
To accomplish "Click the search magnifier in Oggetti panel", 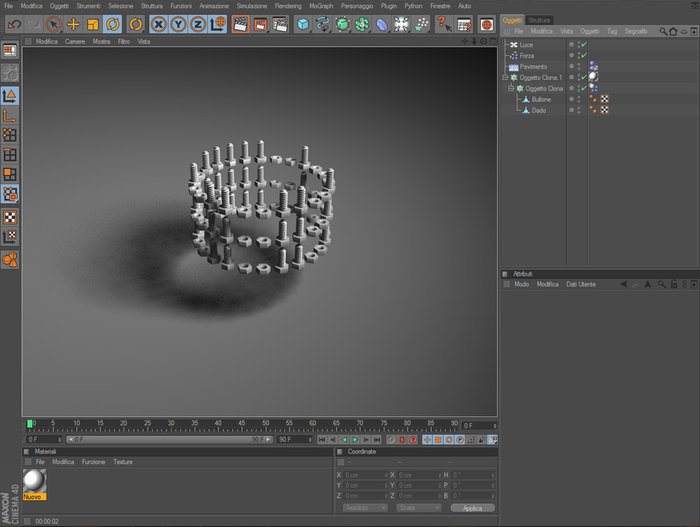I will click(663, 32).
